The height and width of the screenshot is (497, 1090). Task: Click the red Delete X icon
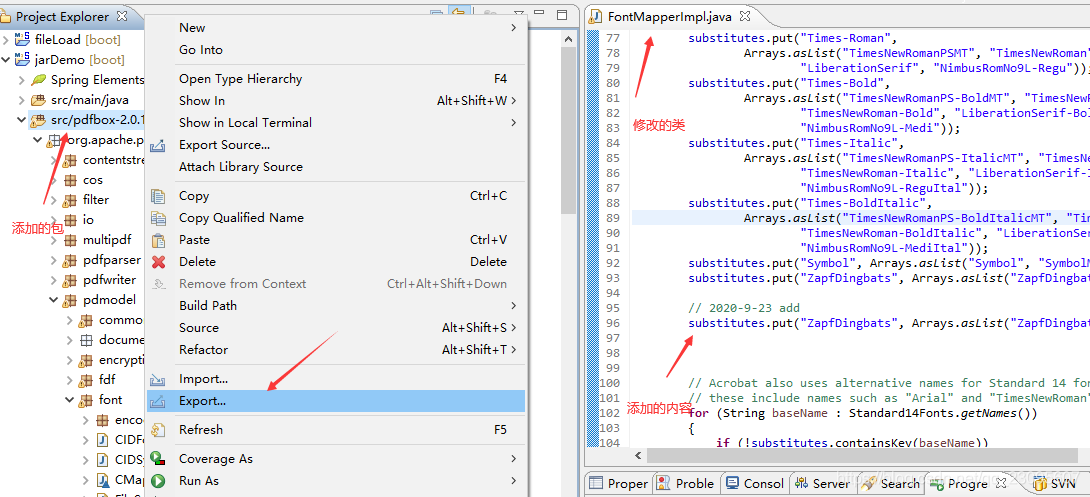pyautogui.click(x=158, y=262)
